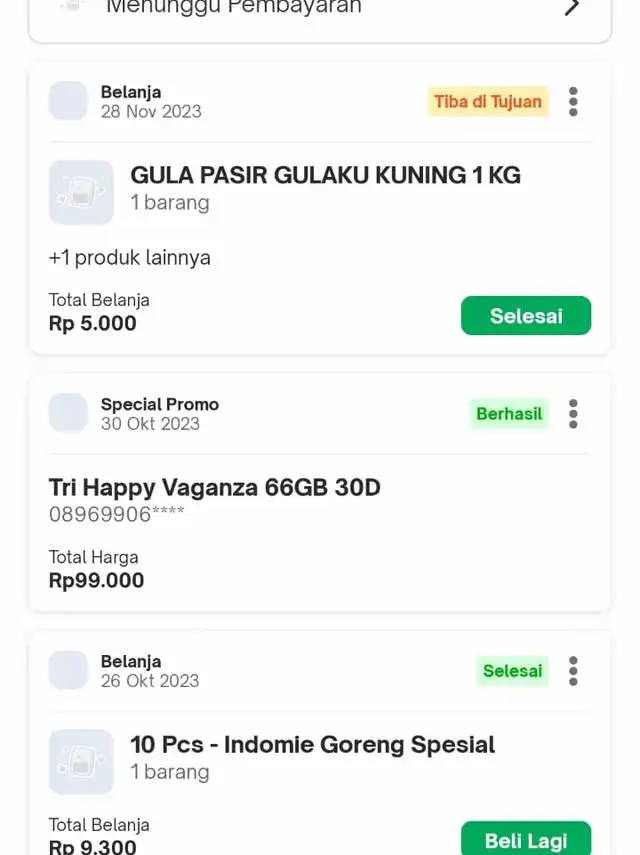Open 10 Pcs Indomie Goreng Spesial order
This screenshot has width=640, height=855.
pos(312,745)
